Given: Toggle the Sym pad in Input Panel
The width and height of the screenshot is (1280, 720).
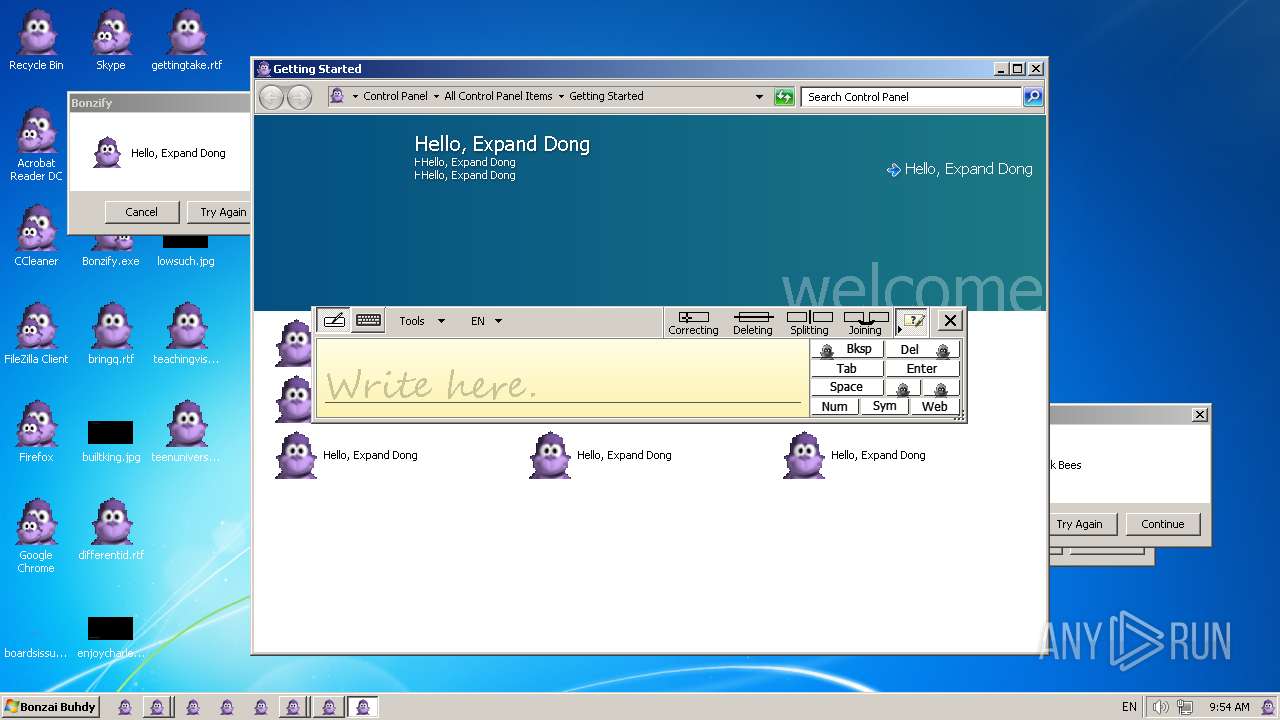Looking at the screenshot, I should click(x=884, y=406).
